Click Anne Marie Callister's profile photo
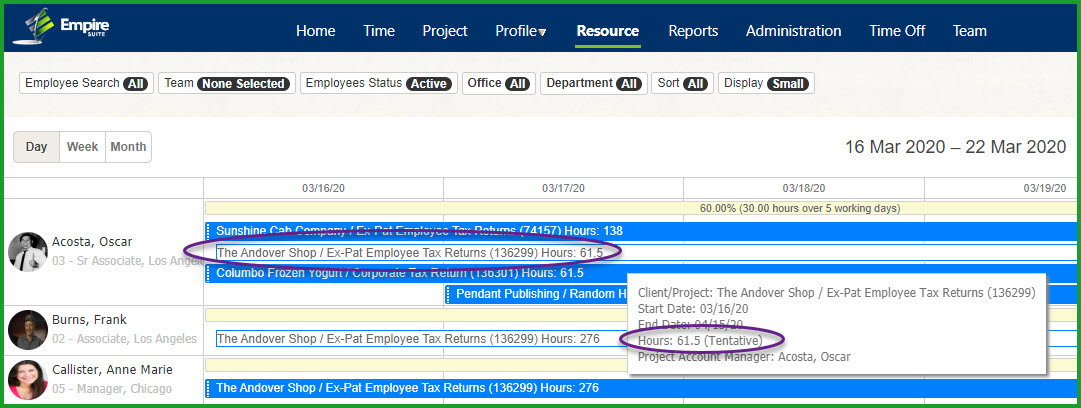The width and height of the screenshot is (1081, 408). (x=28, y=379)
